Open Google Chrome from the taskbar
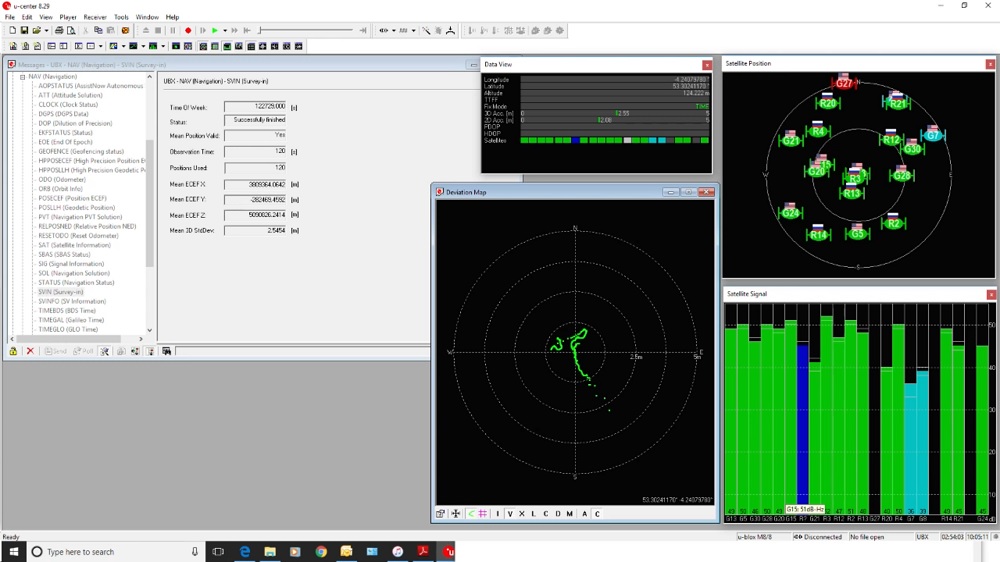1000x562 pixels. [x=321, y=552]
